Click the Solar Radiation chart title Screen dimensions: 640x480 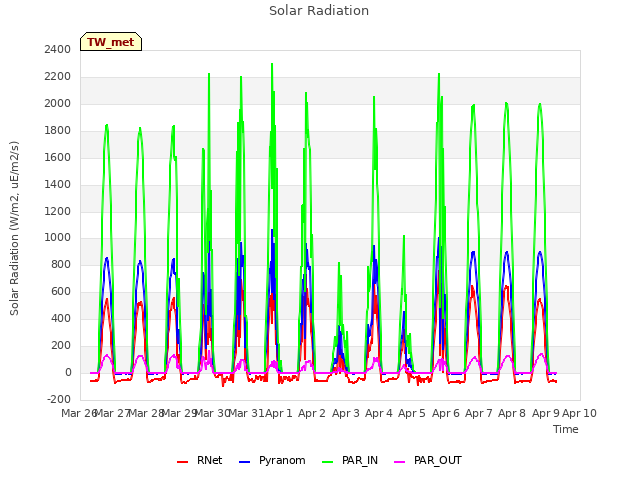(319, 11)
